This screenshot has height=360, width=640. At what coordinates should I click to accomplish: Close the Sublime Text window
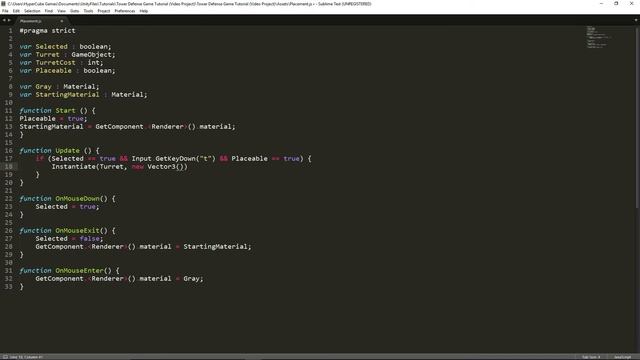click(631, 4)
